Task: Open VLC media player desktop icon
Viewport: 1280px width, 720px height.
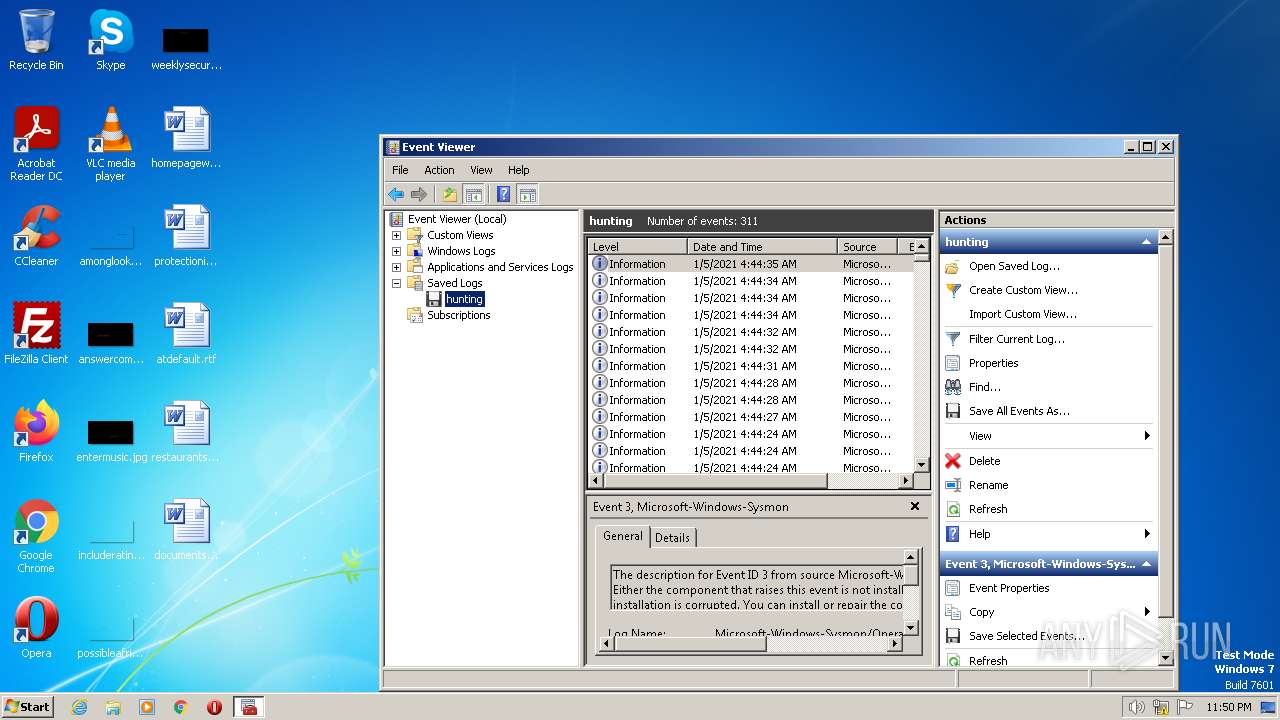Action: click(110, 144)
